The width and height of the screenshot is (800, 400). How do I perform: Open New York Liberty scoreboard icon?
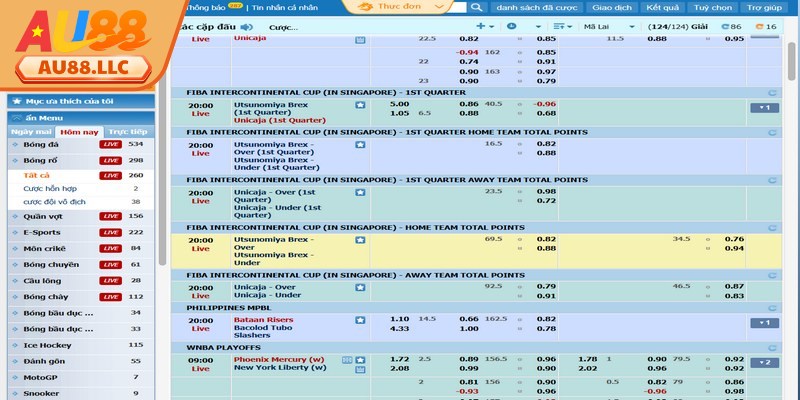tap(360, 369)
